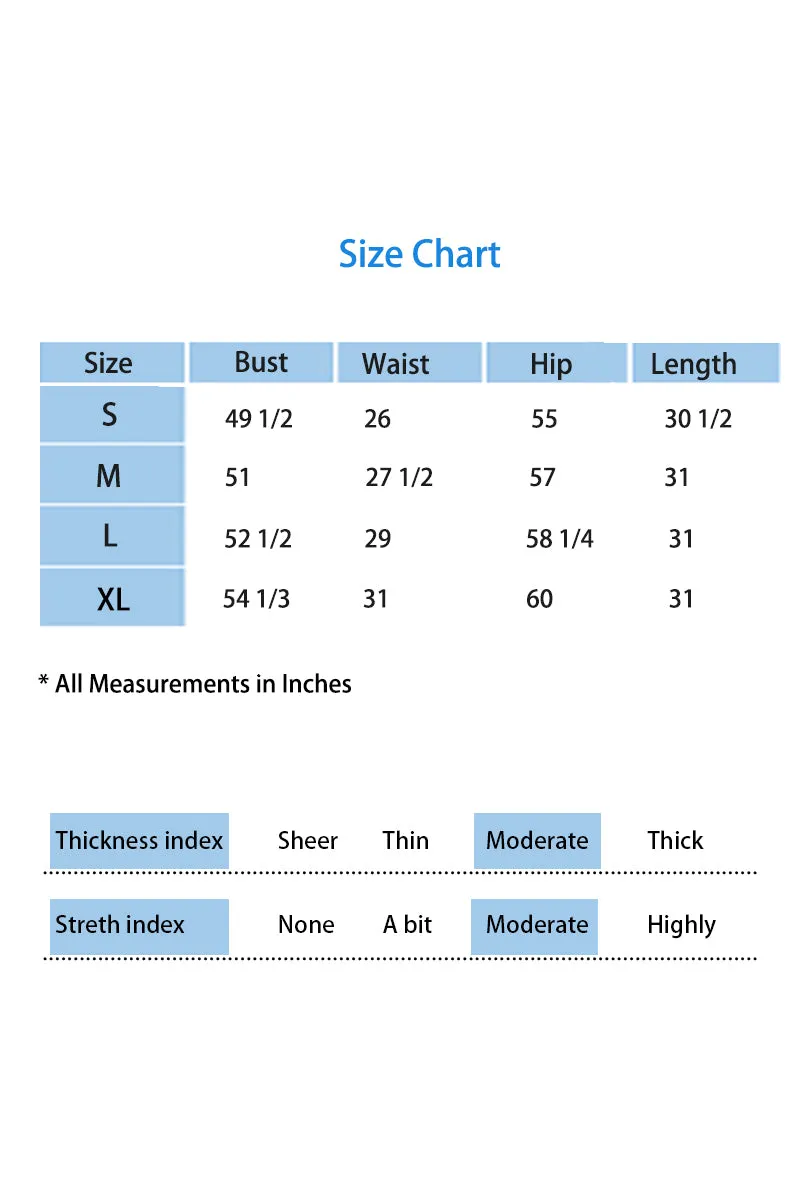Image resolution: width=800 pixels, height=1200 pixels.
Task: Click the XL bust value 54 1/3
Action: (256, 599)
